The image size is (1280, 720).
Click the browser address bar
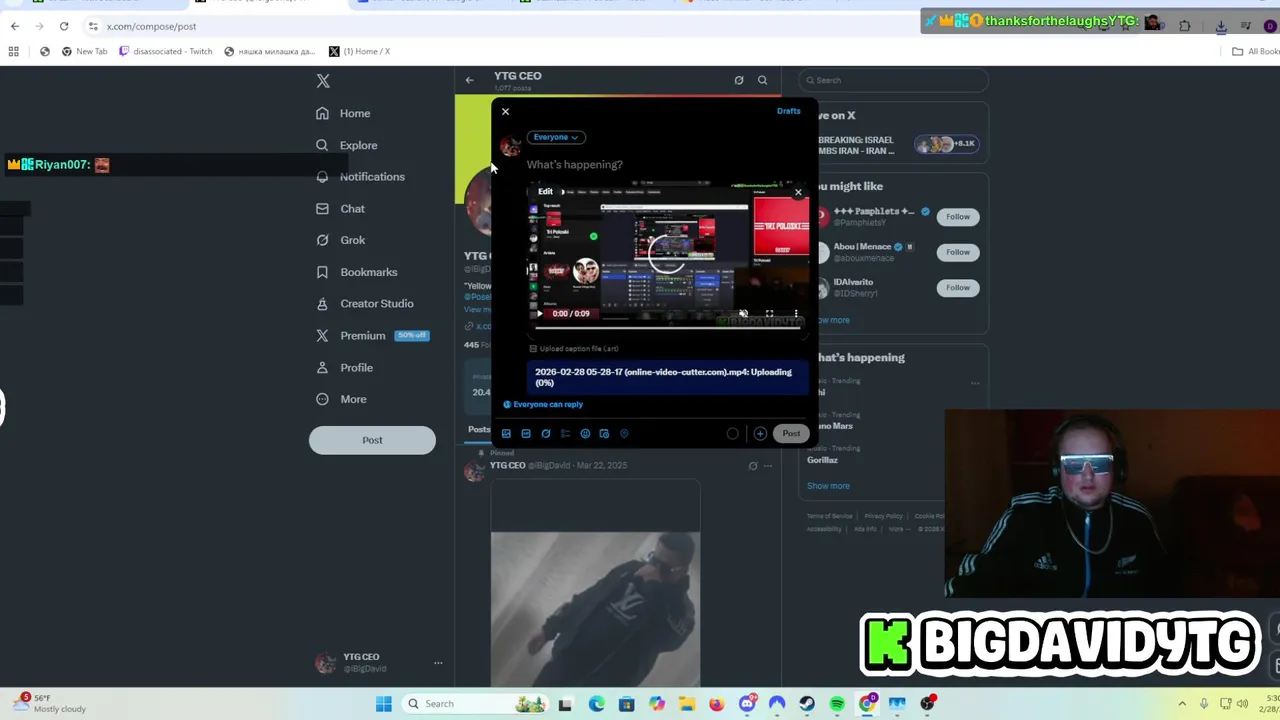(500, 26)
